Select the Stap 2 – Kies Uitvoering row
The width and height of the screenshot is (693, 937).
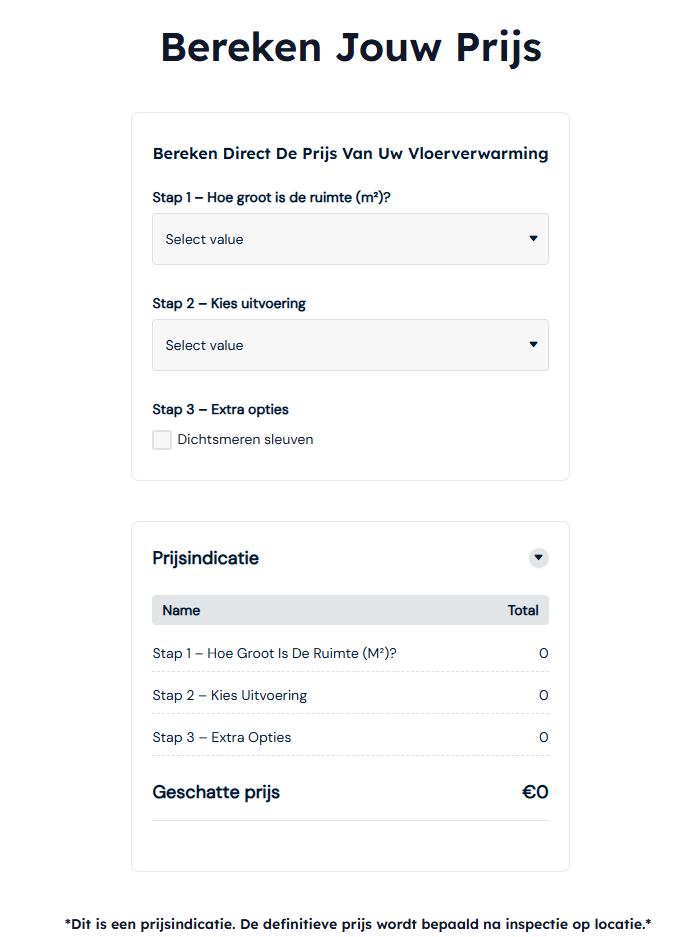[350, 695]
